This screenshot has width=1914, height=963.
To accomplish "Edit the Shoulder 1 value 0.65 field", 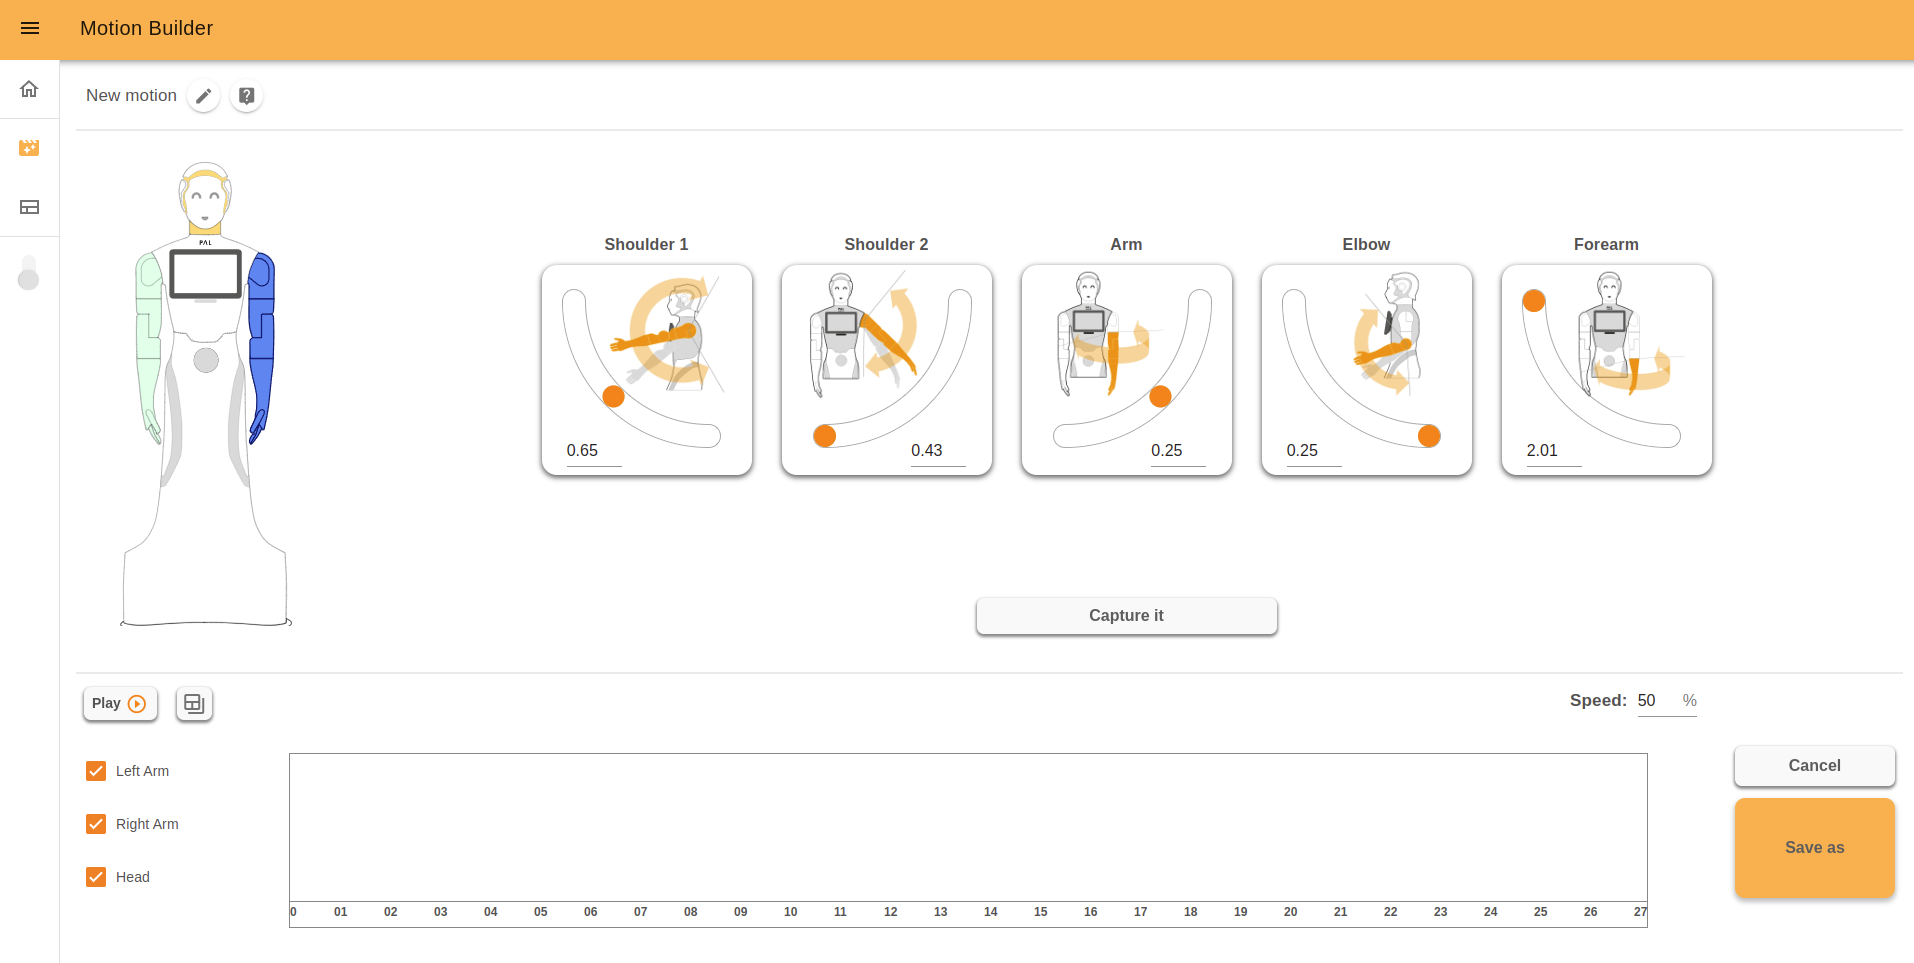I will [594, 451].
